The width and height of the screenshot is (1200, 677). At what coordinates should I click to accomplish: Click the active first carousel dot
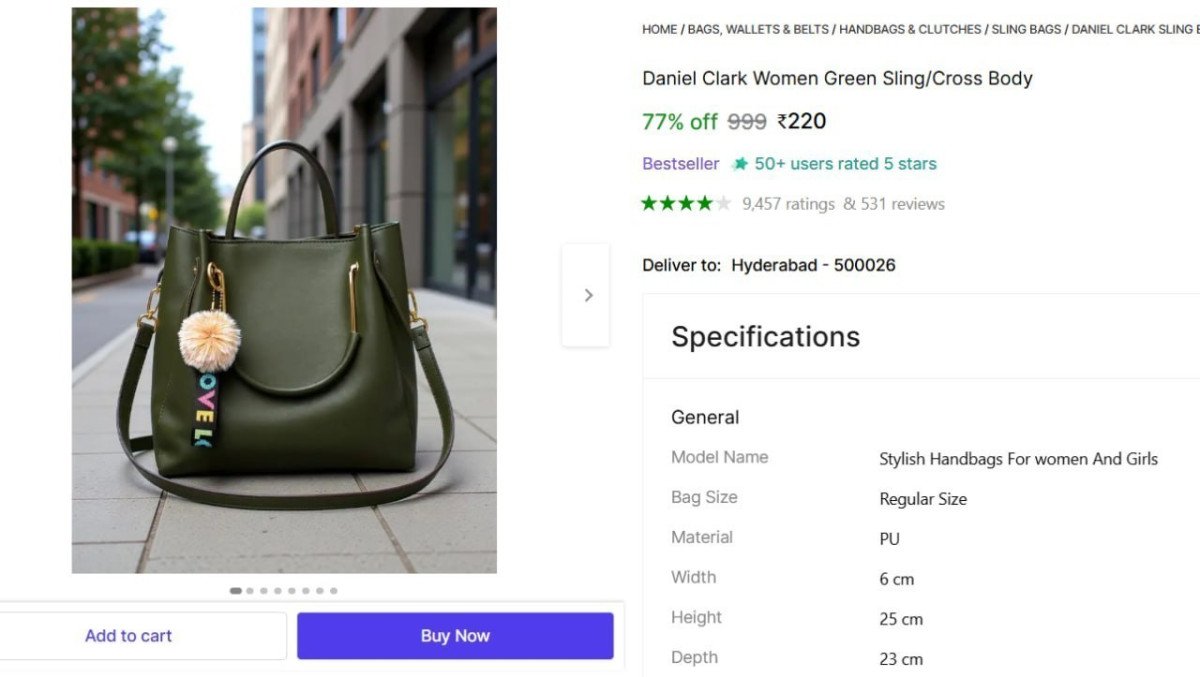tap(236, 591)
